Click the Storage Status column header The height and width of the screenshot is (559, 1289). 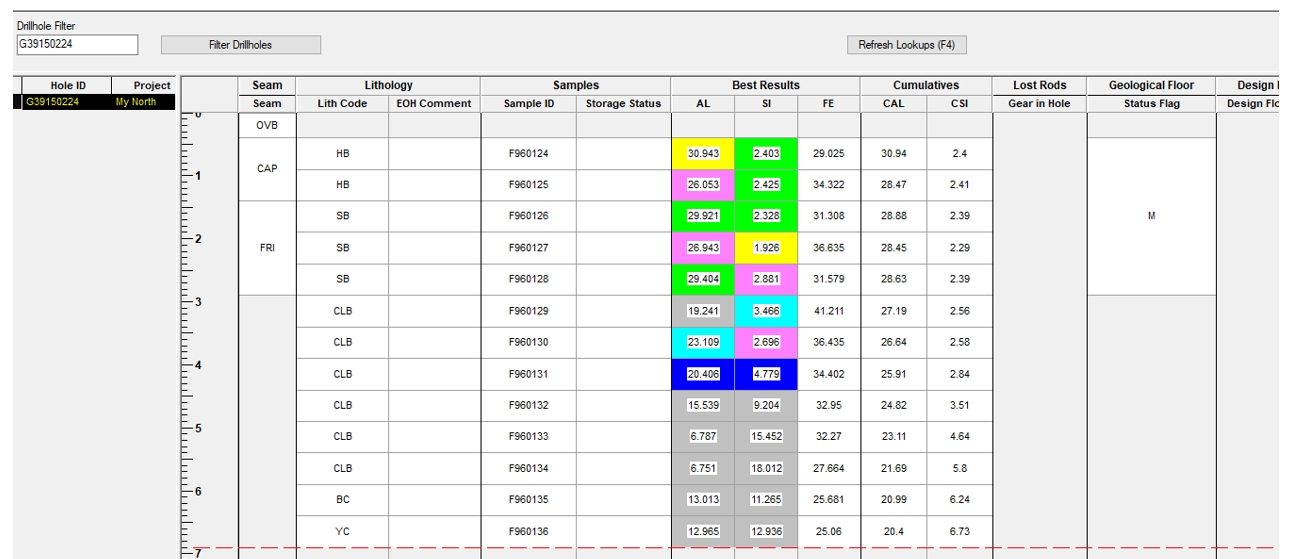coord(623,104)
